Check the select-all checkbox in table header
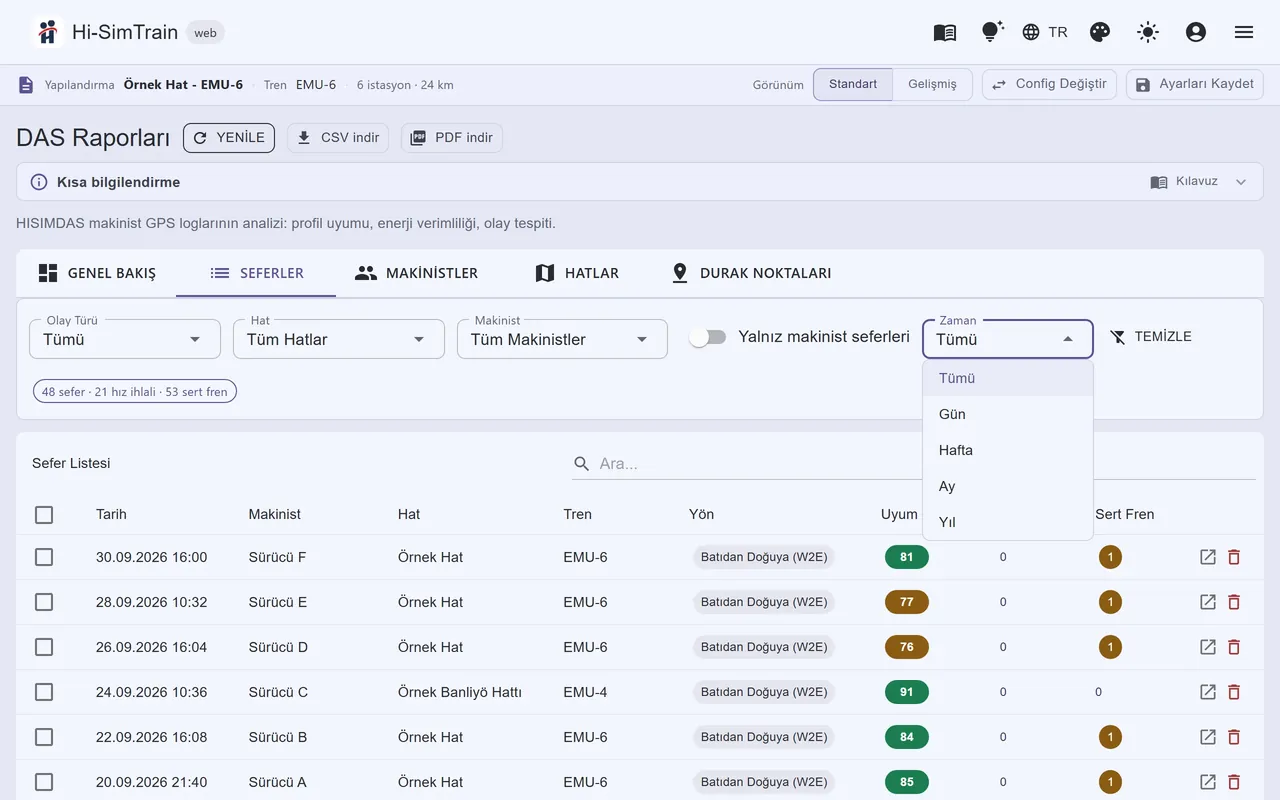The height and width of the screenshot is (800, 1280). [44, 515]
